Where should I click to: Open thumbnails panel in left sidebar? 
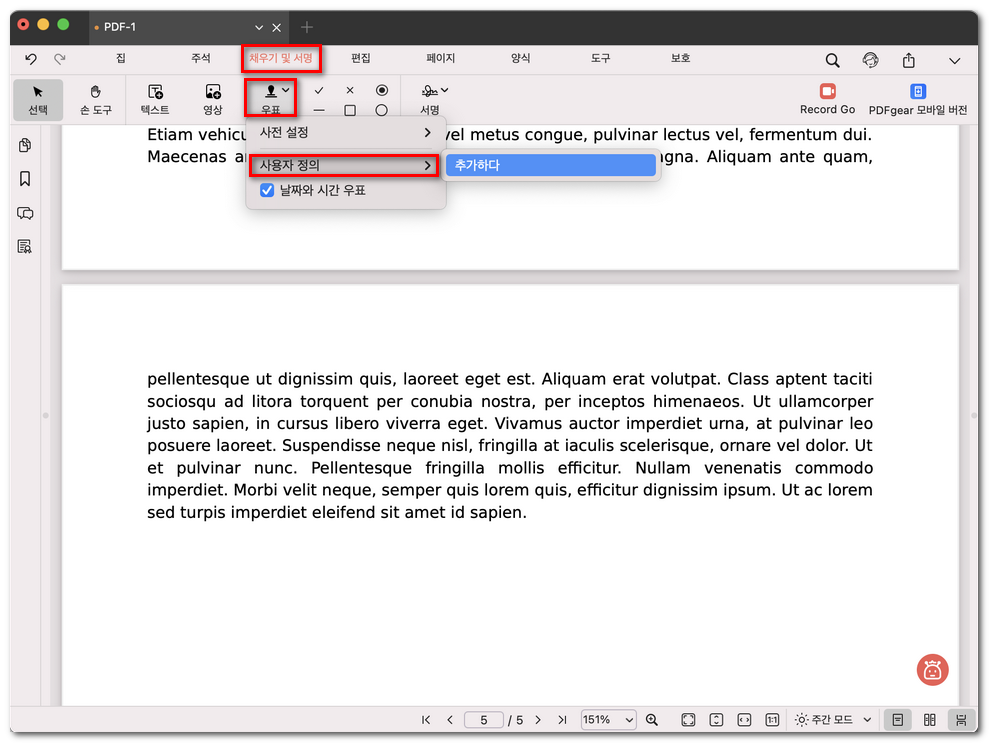point(25,146)
